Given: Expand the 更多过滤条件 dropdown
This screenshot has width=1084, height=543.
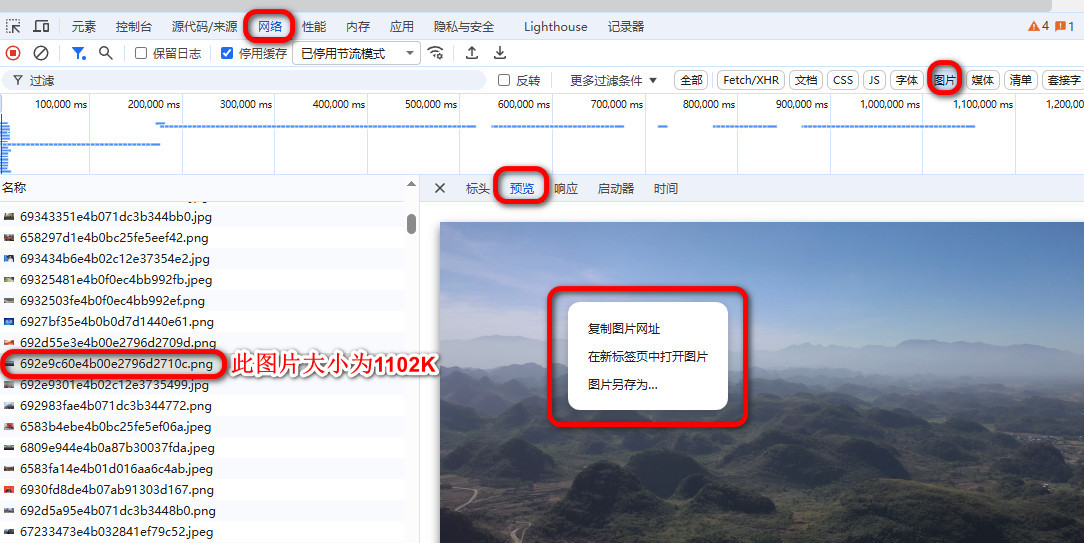Looking at the screenshot, I should 613,80.
